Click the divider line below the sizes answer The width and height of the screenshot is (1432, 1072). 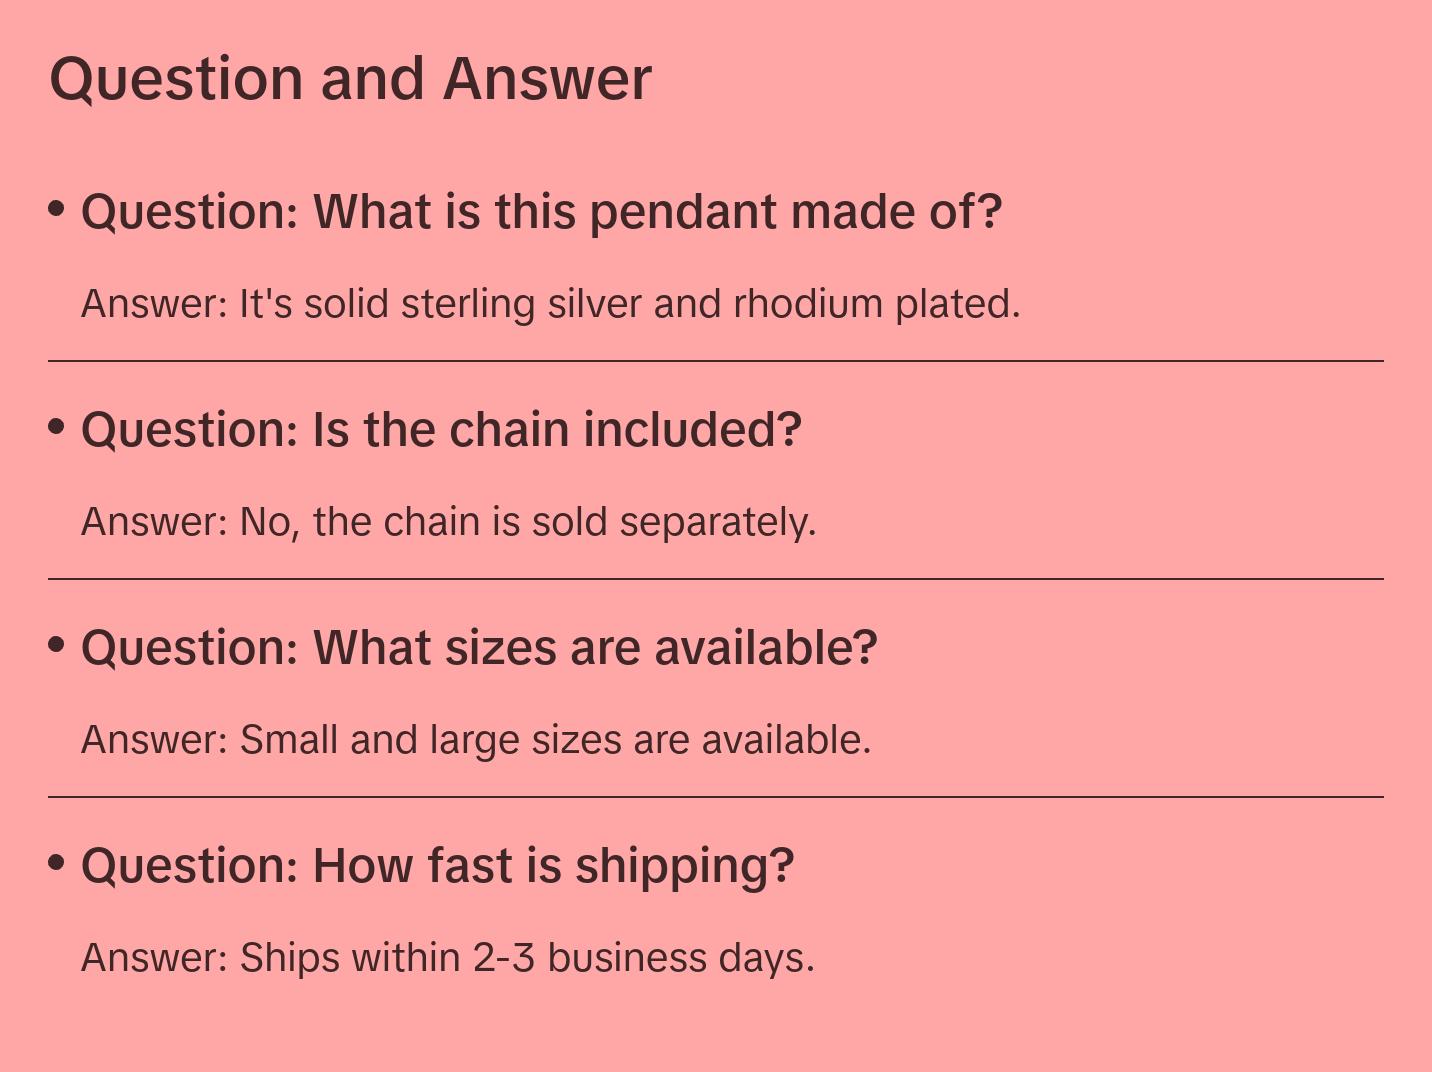pyautogui.click(x=716, y=797)
